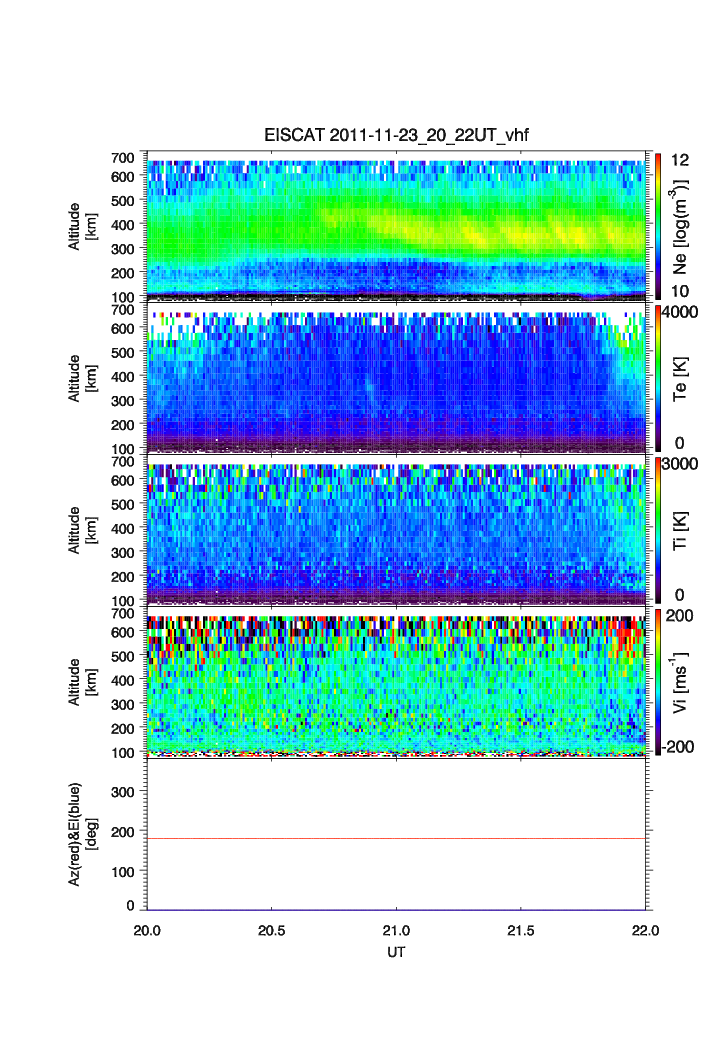Image resolution: width=708 pixels, height=1062 pixels.
Task: Click the 20.5 tick label on UT axis
Action: pos(272,931)
